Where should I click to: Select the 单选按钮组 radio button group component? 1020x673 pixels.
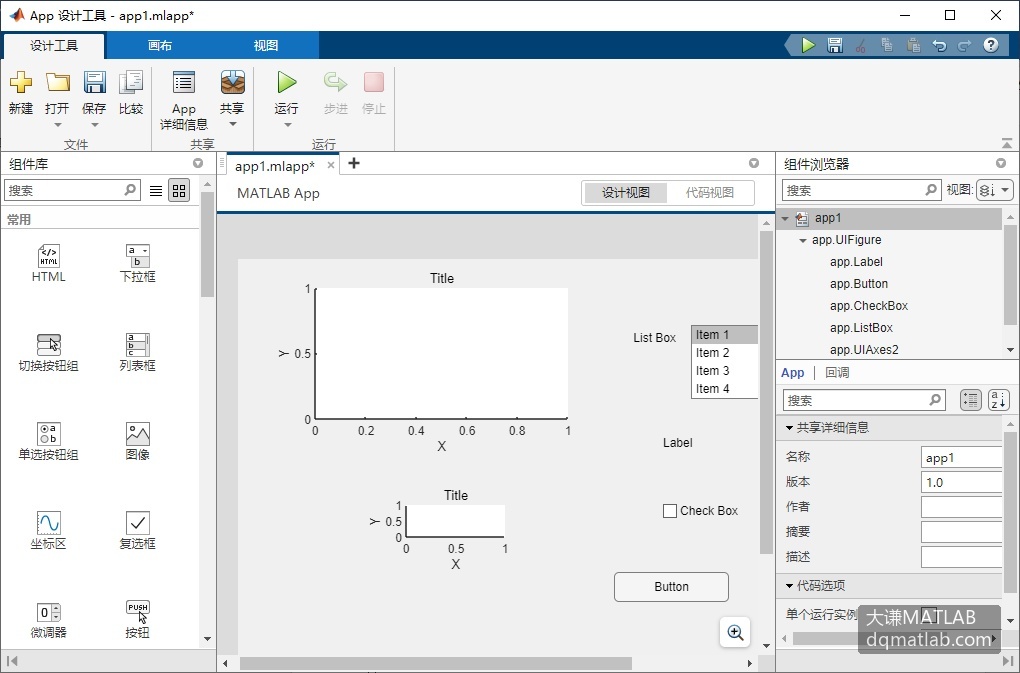[49, 442]
